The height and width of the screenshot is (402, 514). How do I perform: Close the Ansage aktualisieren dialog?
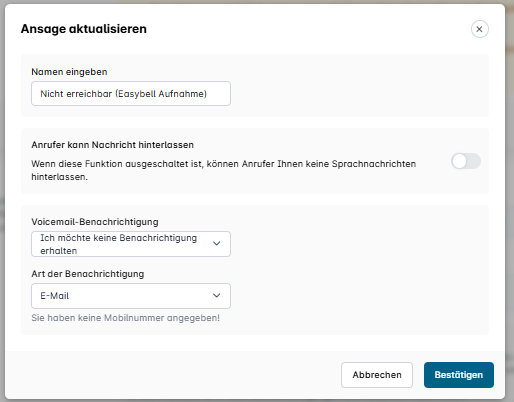click(x=479, y=29)
